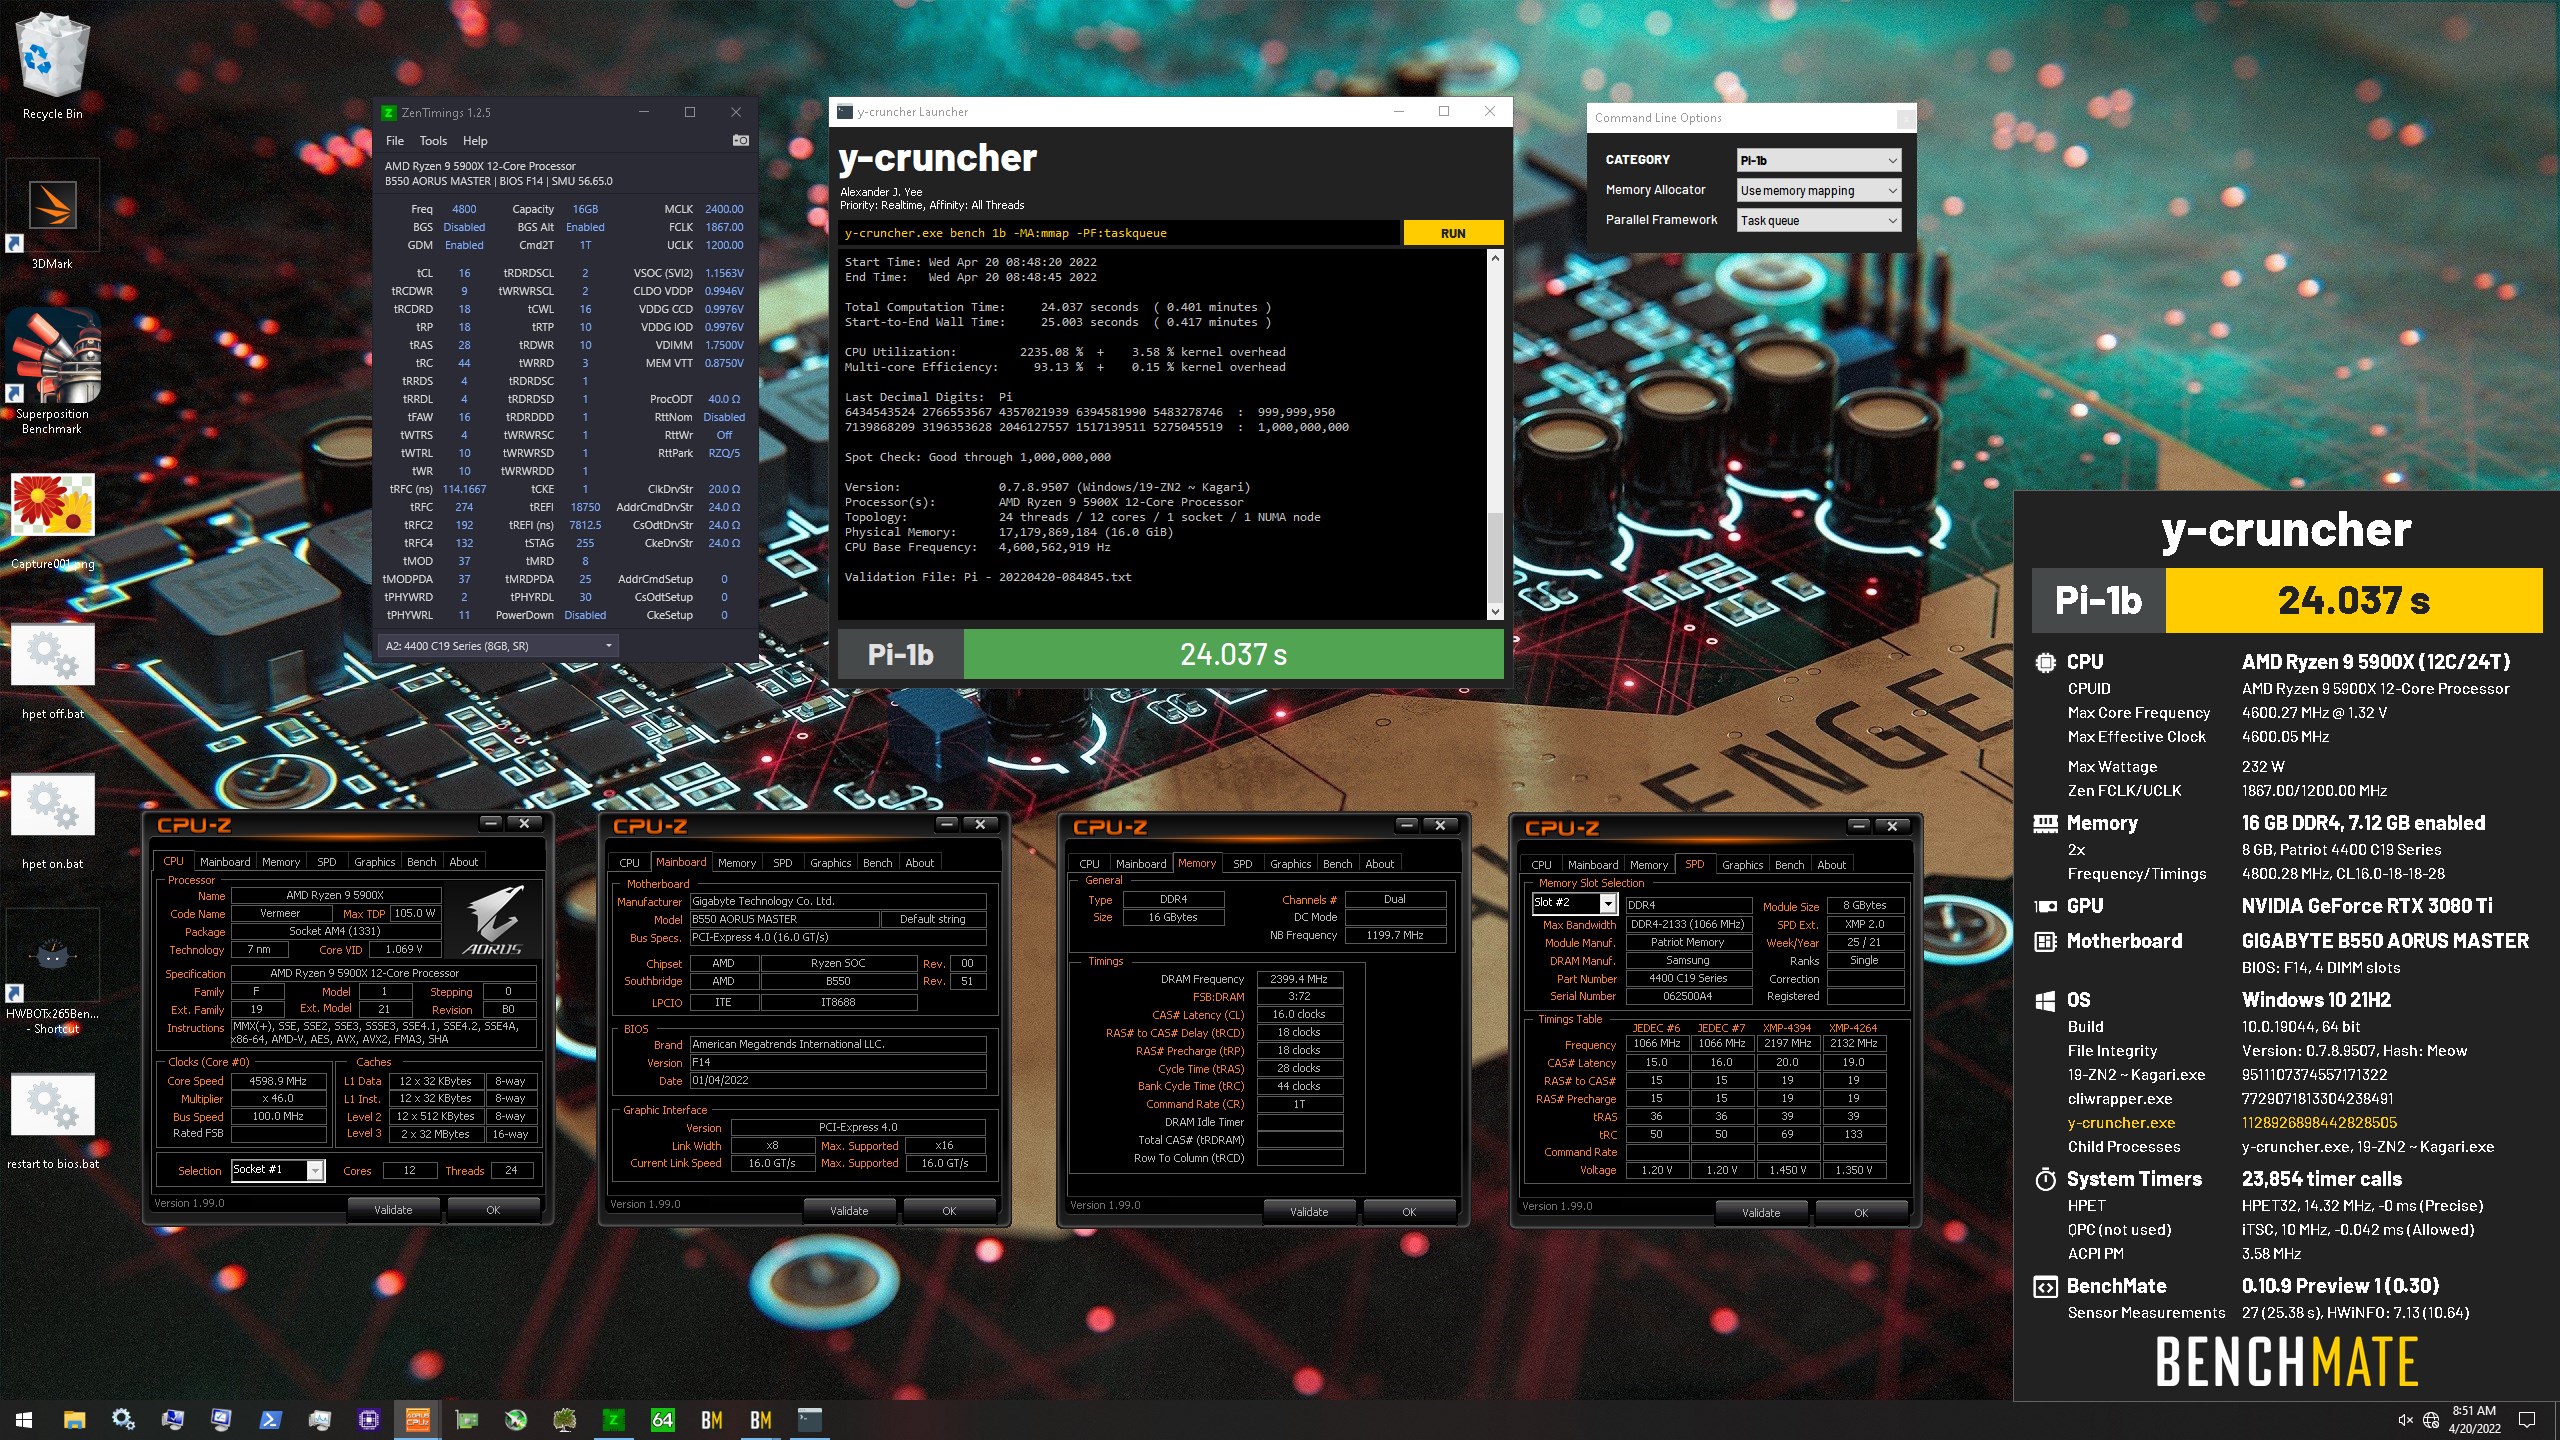
Task: Click the BIOS Version field F14 in CPU-Z
Action: [x=838, y=1062]
